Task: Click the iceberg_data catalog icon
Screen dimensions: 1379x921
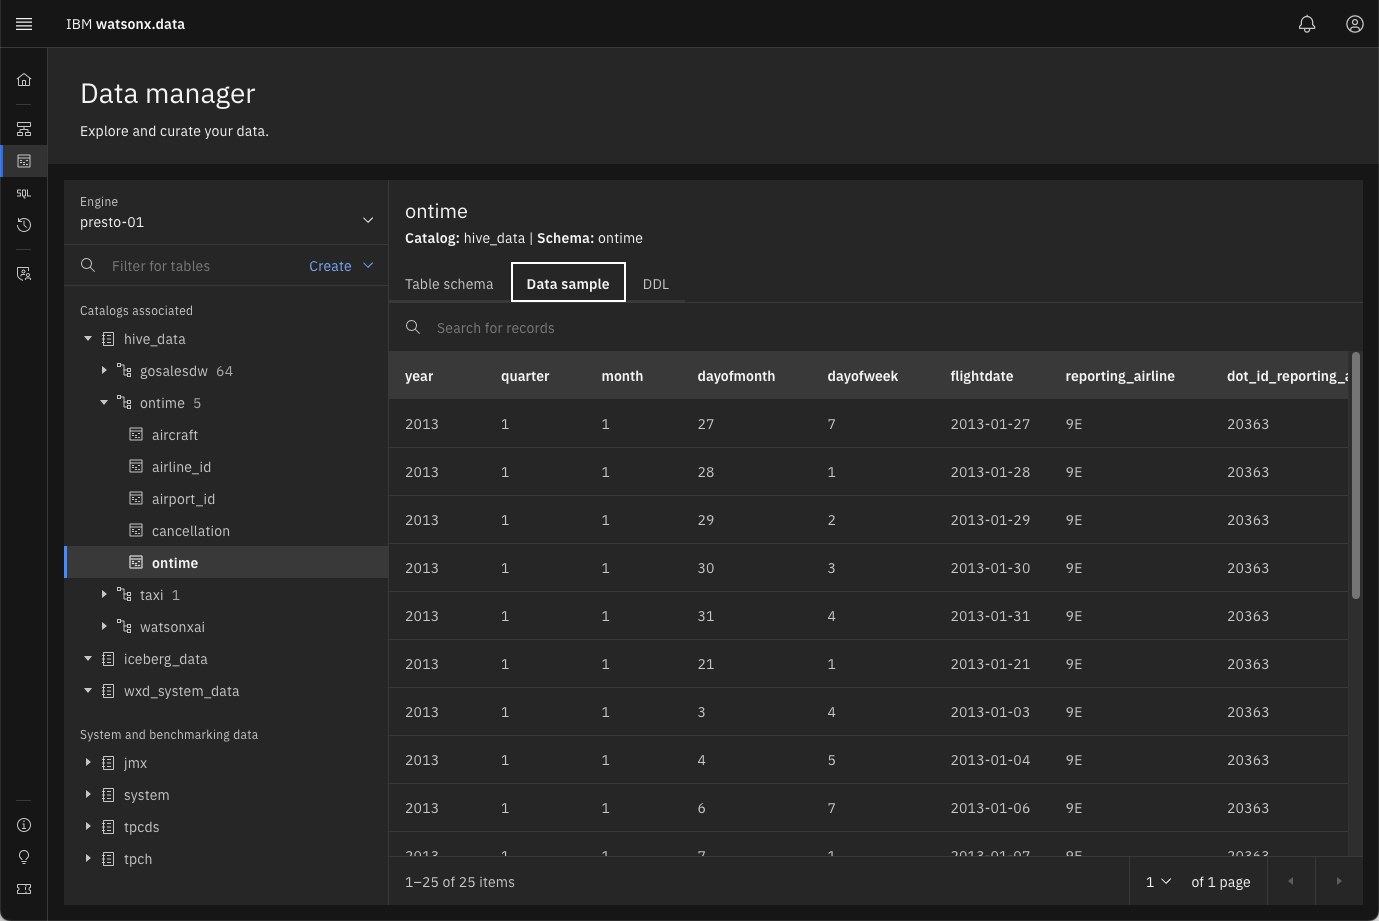Action: pyautogui.click(x=108, y=659)
